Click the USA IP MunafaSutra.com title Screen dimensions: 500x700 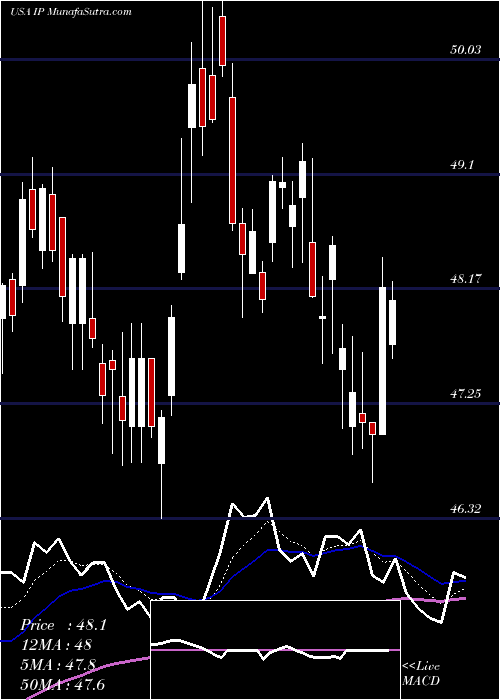[x=71, y=12]
